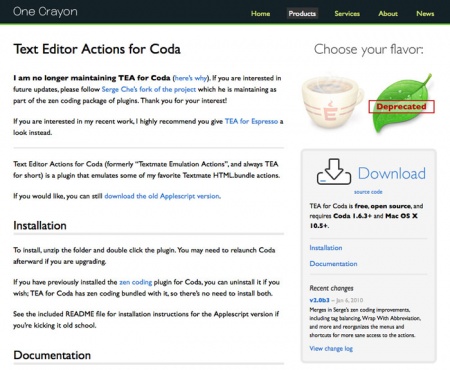
Task: Open the TEA for Espresso link
Action: (x=251, y=121)
